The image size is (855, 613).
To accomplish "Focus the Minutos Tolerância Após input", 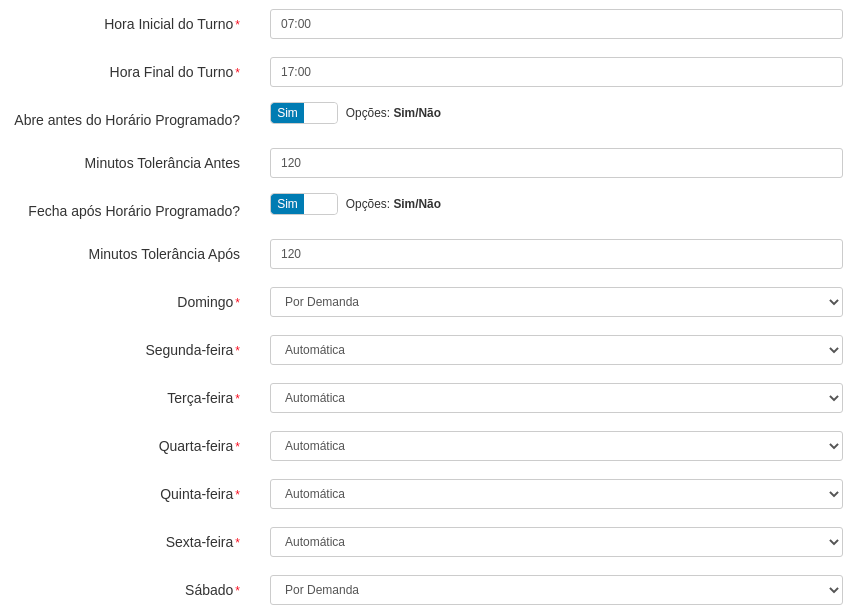I will point(556,254).
